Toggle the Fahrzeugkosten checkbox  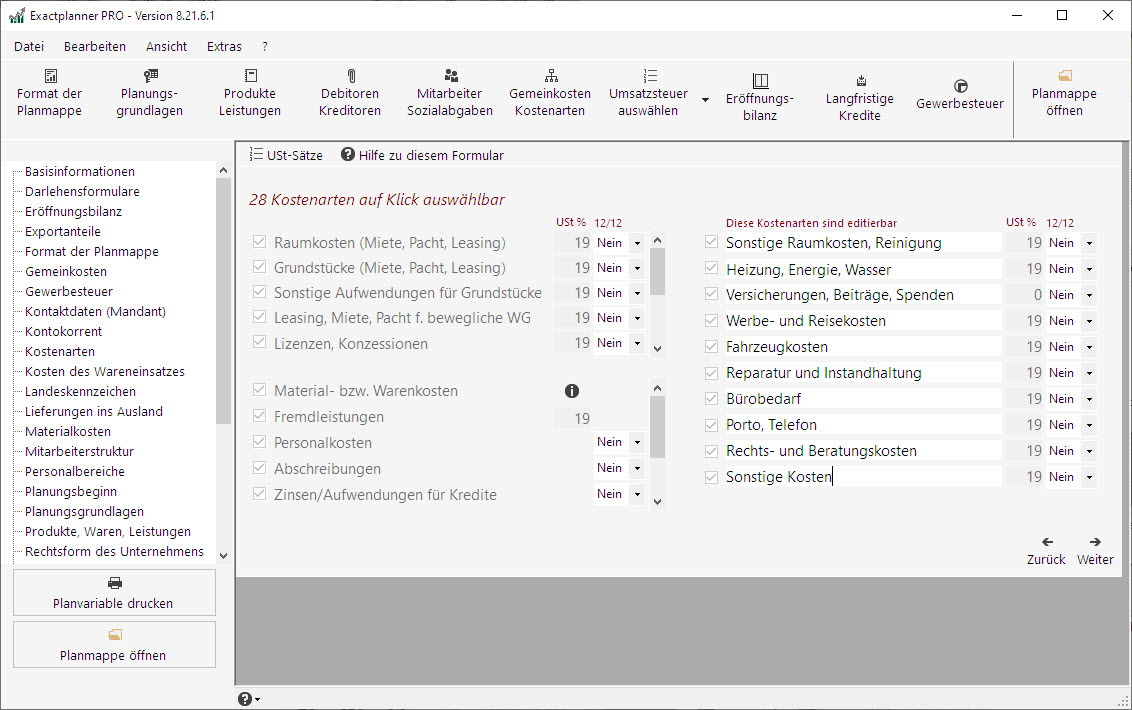click(x=712, y=347)
